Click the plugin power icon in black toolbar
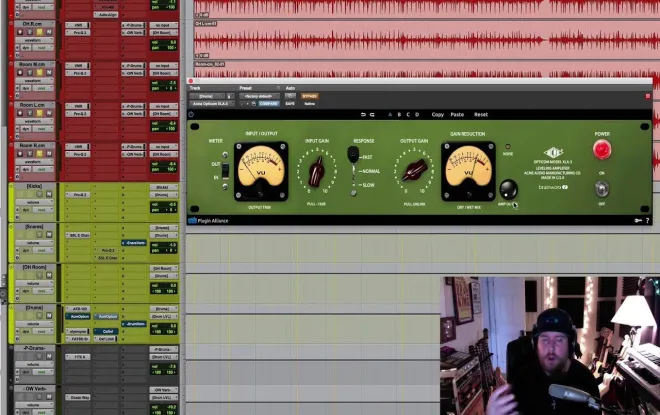 (191, 114)
